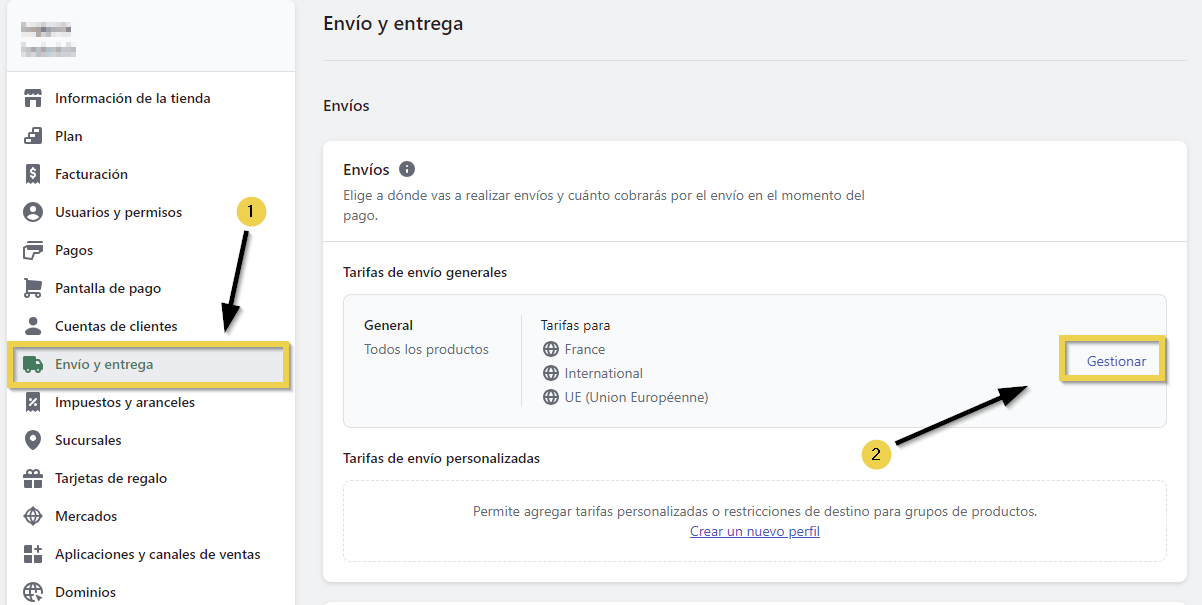1202x605 pixels.
Task: Click the globe icon beside France
Action: click(x=550, y=349)
